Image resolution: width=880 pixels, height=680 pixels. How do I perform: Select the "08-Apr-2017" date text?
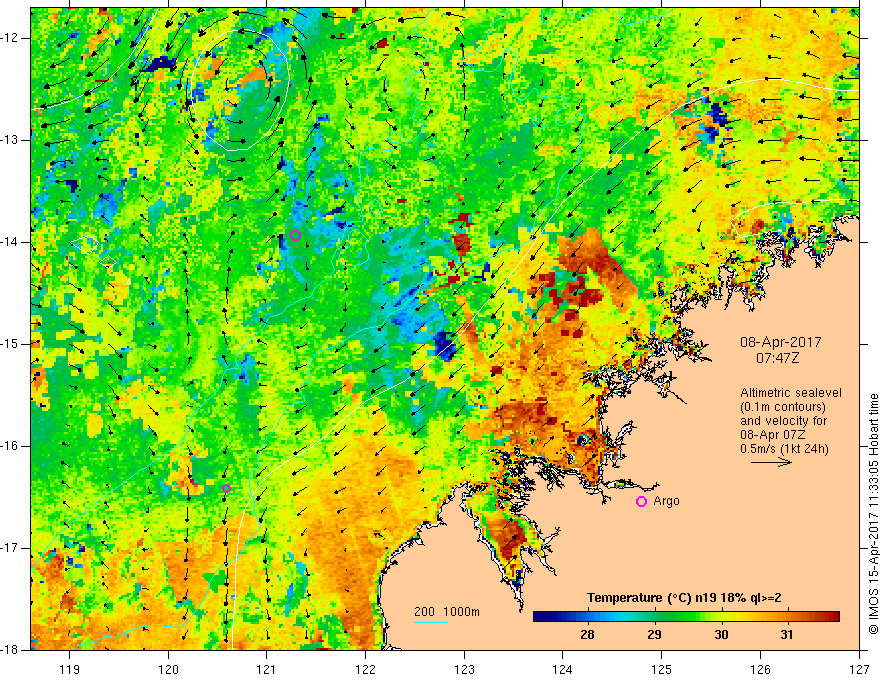(x=781, y=342)
